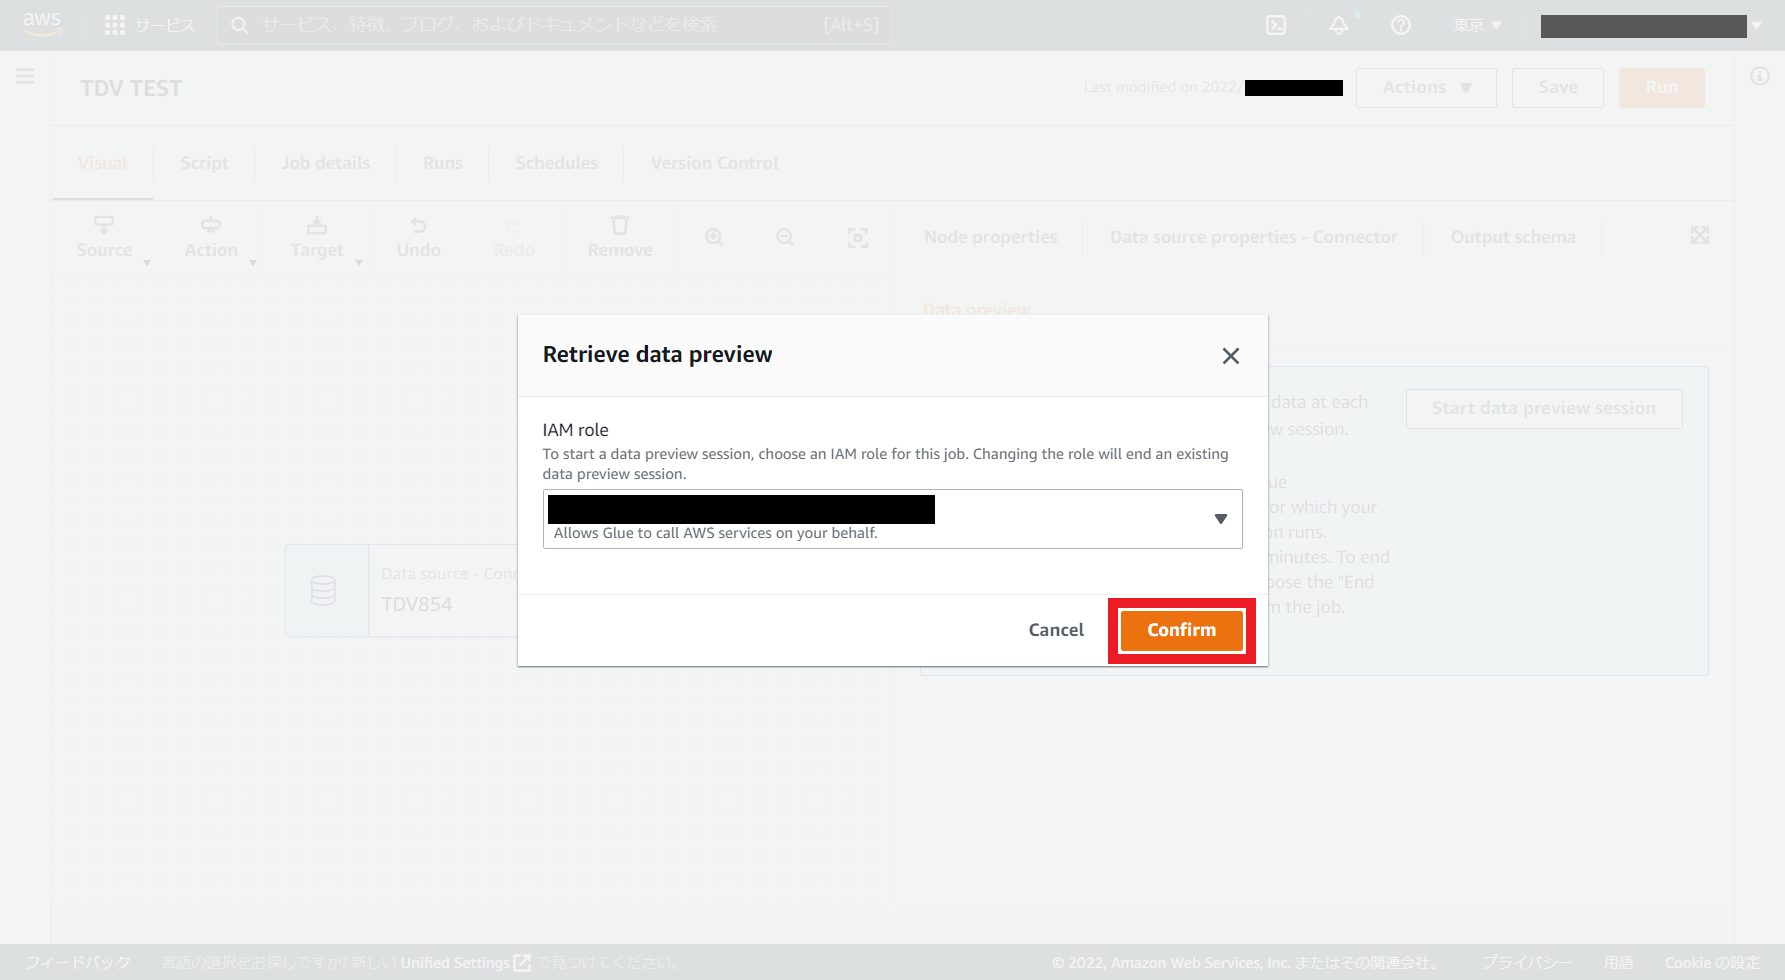Open the IAM role dropdown
Image resolution: width=1785 pixels, height=980 pixels.
pos(892,519)
